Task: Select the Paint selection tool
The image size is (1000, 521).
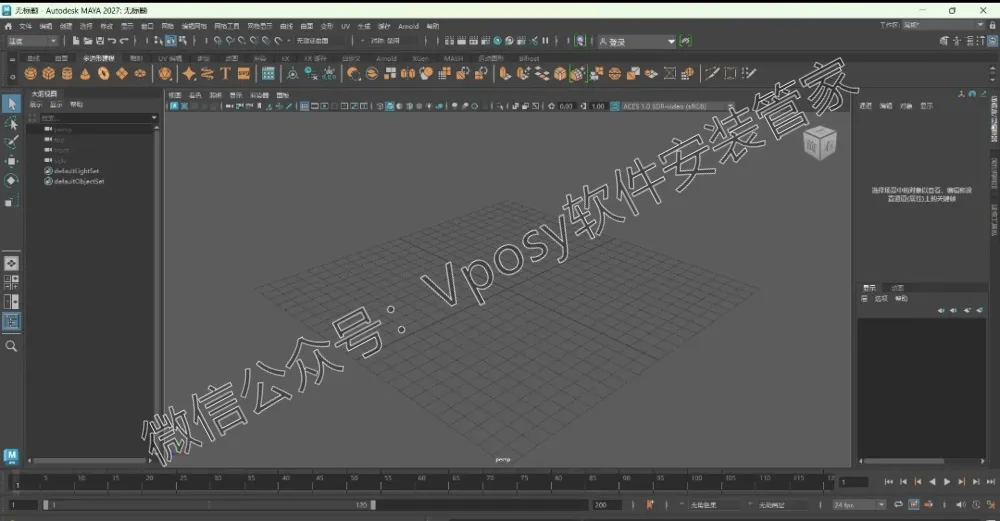Action: tap(11, 142)
